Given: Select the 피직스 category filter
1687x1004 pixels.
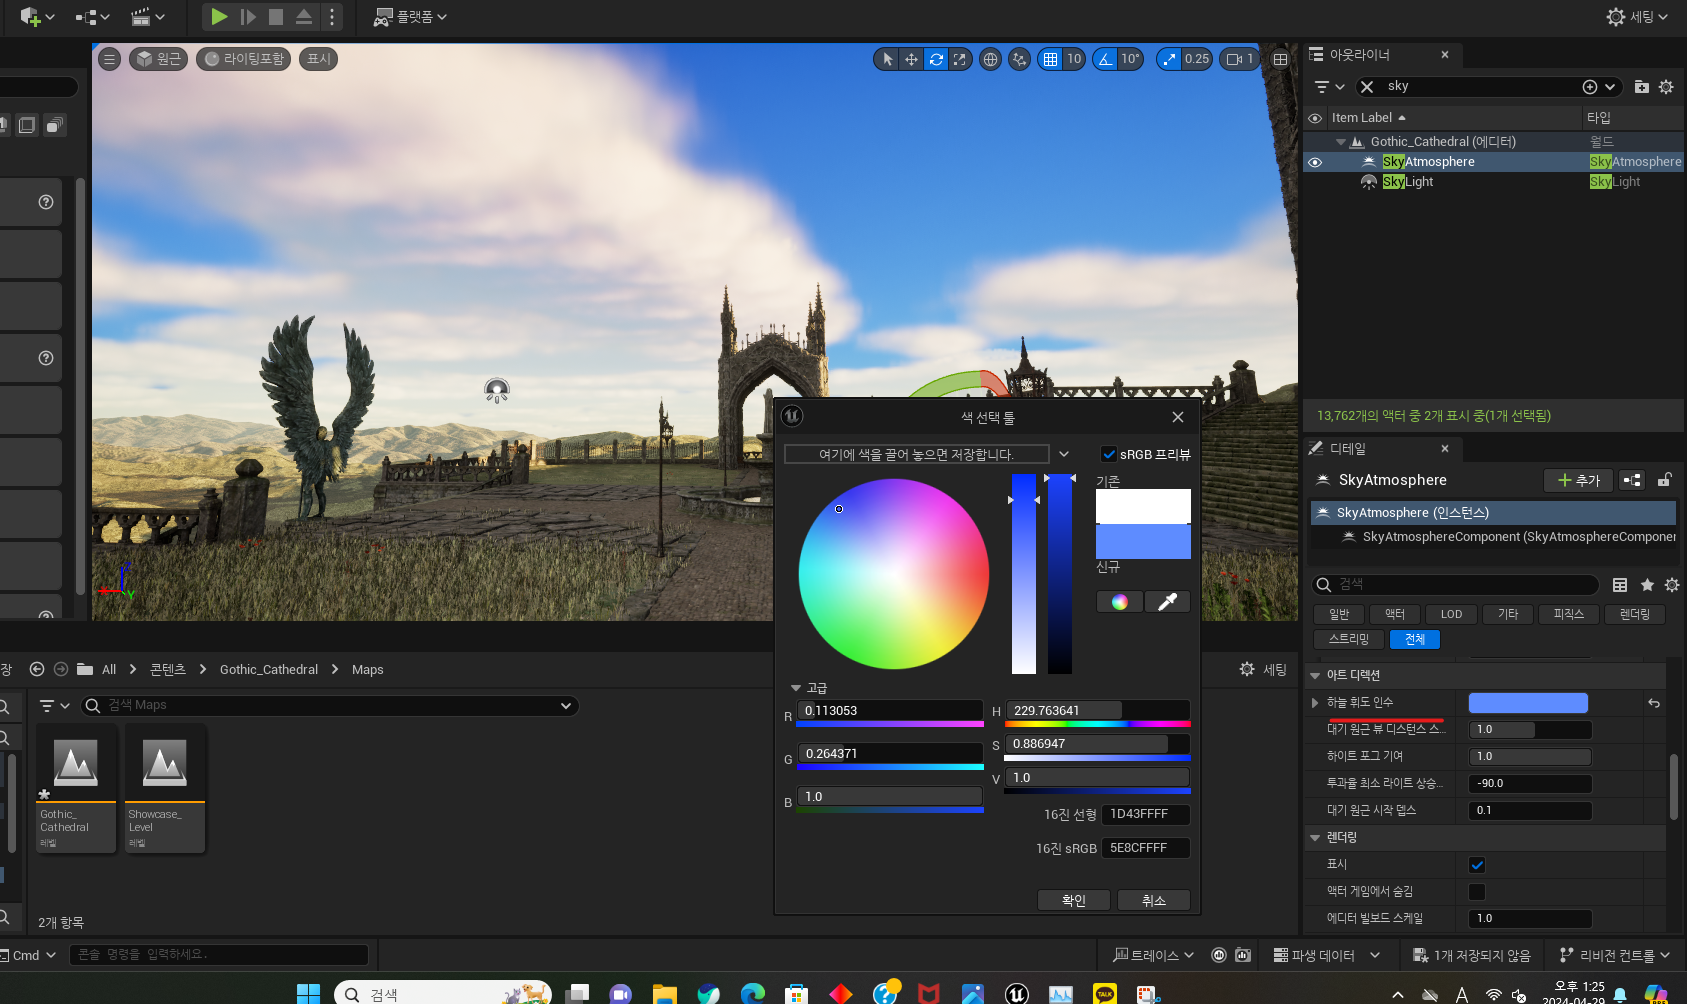Looking at the screenshot, I should tap(1569, 614).
